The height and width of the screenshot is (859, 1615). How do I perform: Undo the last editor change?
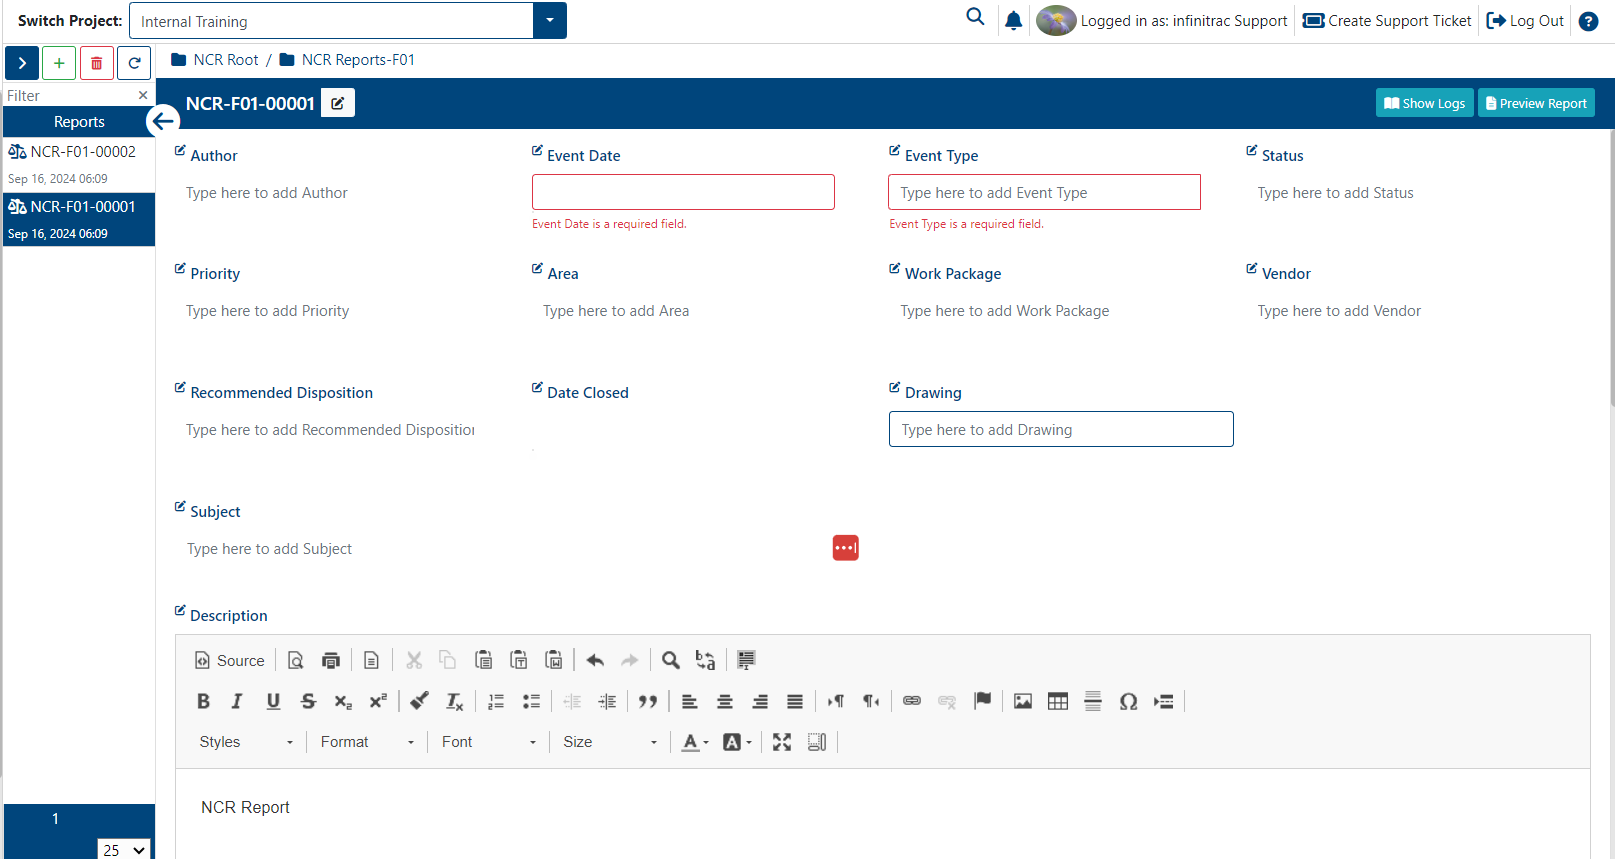click(x=595, y=660)
